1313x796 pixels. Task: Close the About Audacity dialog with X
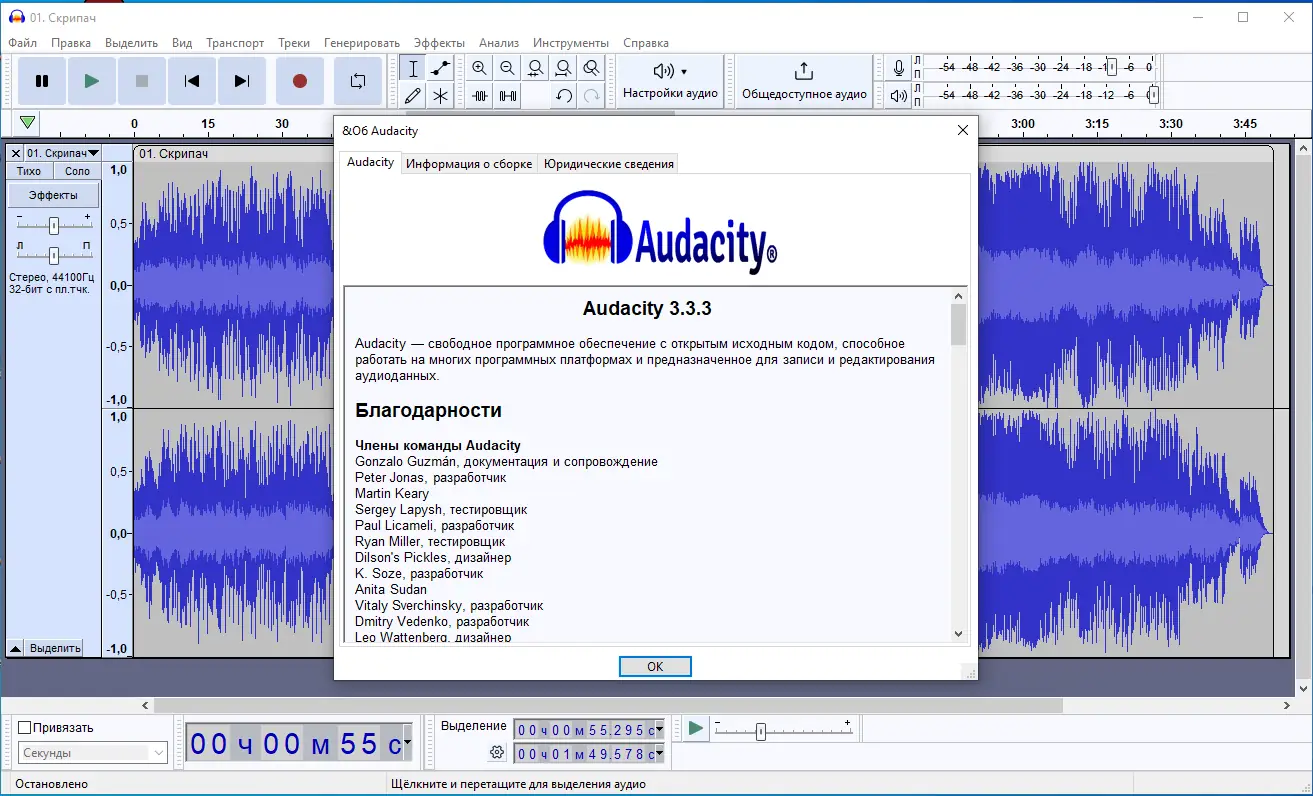[963, 130]
